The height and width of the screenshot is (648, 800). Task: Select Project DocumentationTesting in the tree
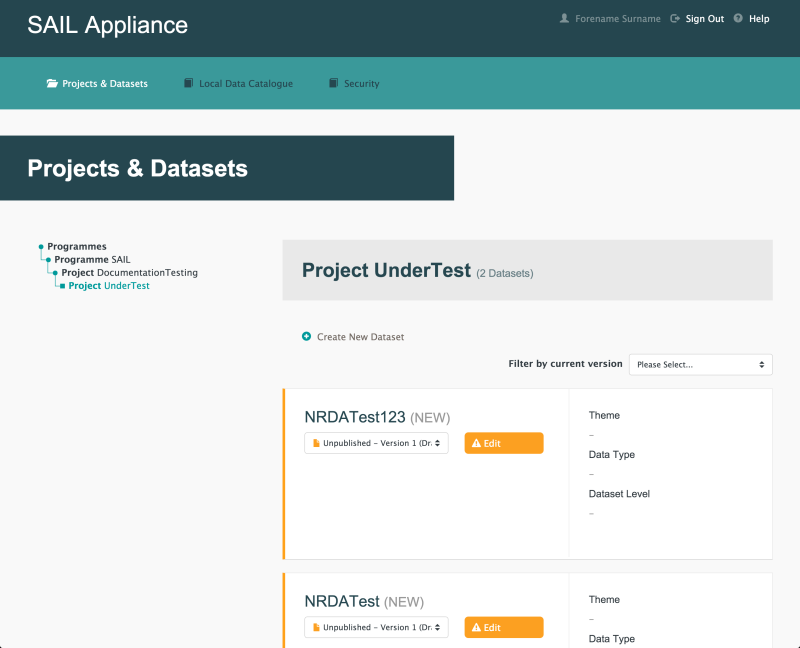[131, 272]
